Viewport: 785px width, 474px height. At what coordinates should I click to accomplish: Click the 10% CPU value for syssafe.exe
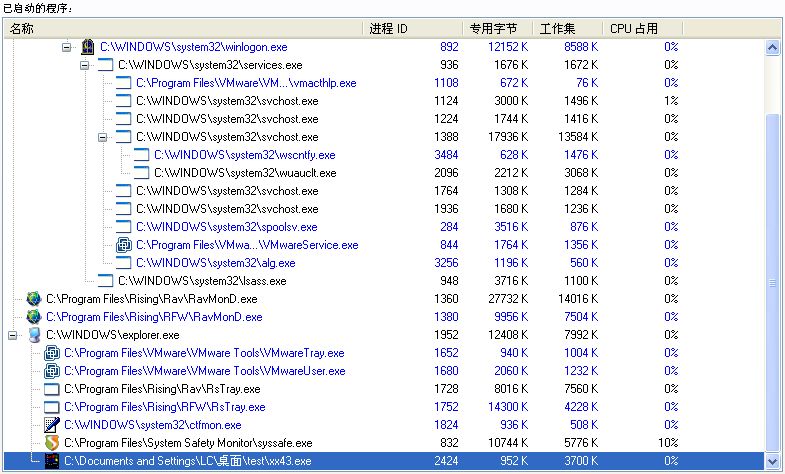pos(668,443)
